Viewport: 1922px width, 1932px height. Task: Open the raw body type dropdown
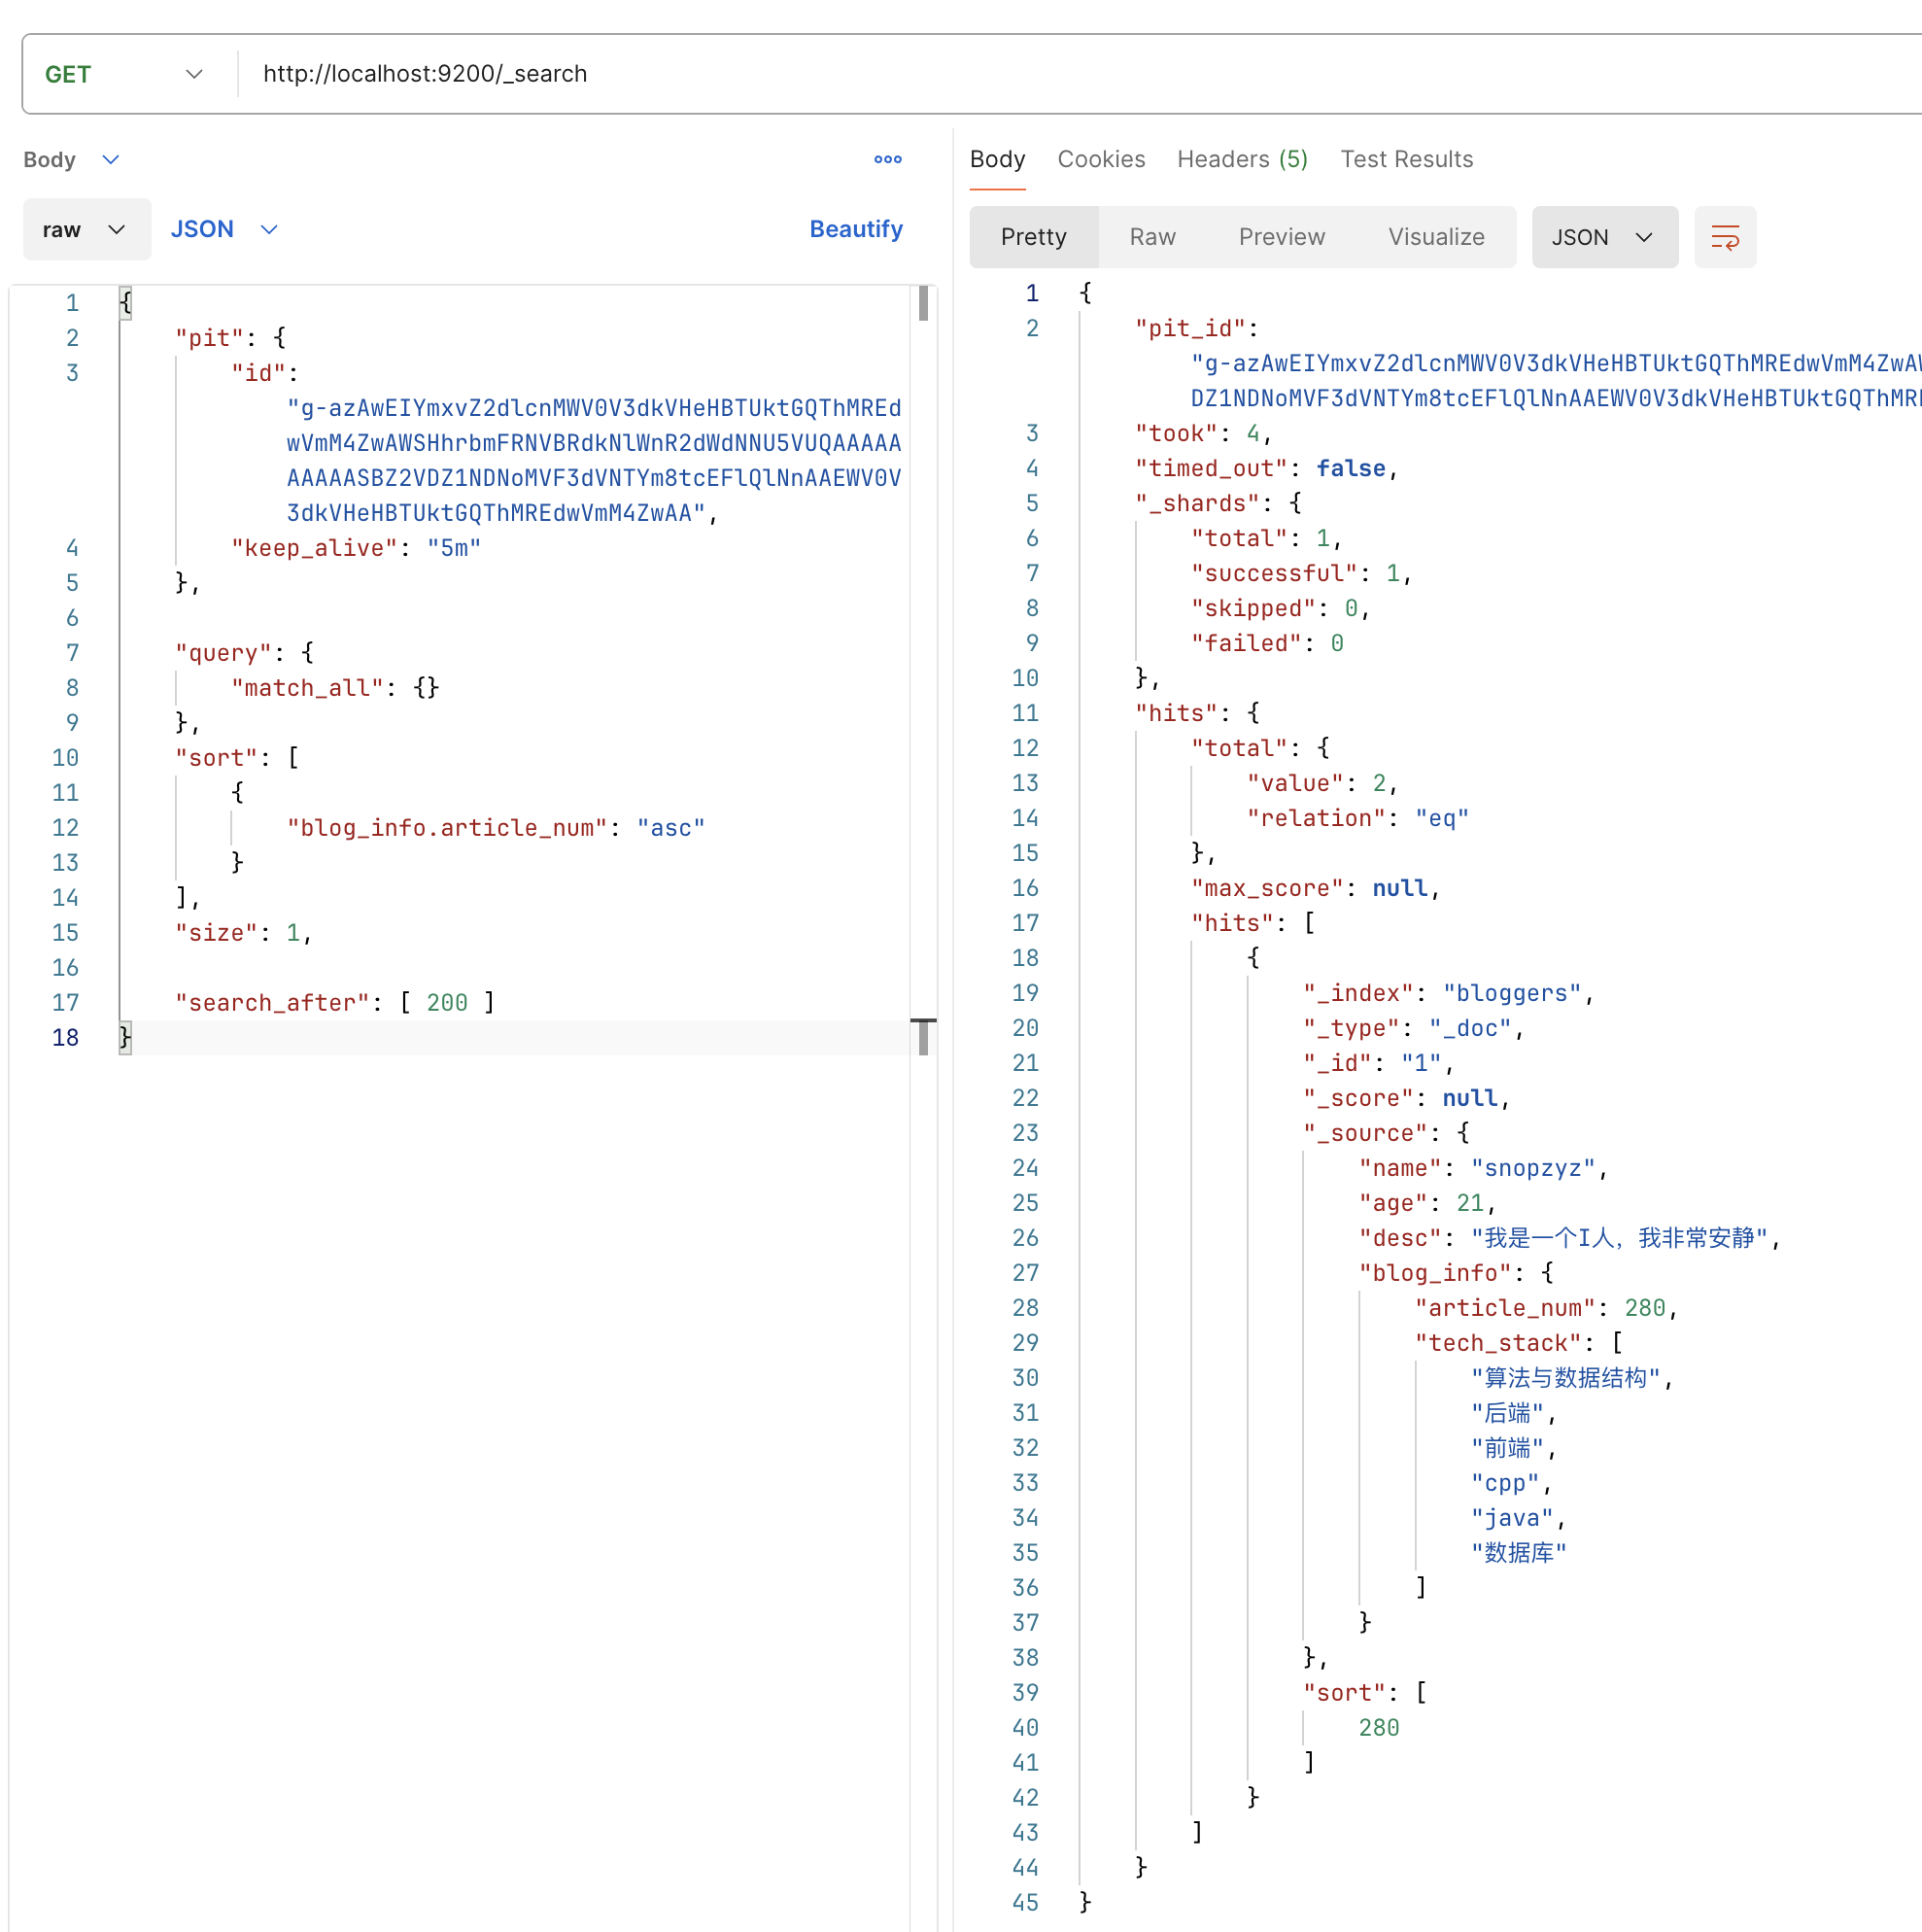(x=87, y=230)
